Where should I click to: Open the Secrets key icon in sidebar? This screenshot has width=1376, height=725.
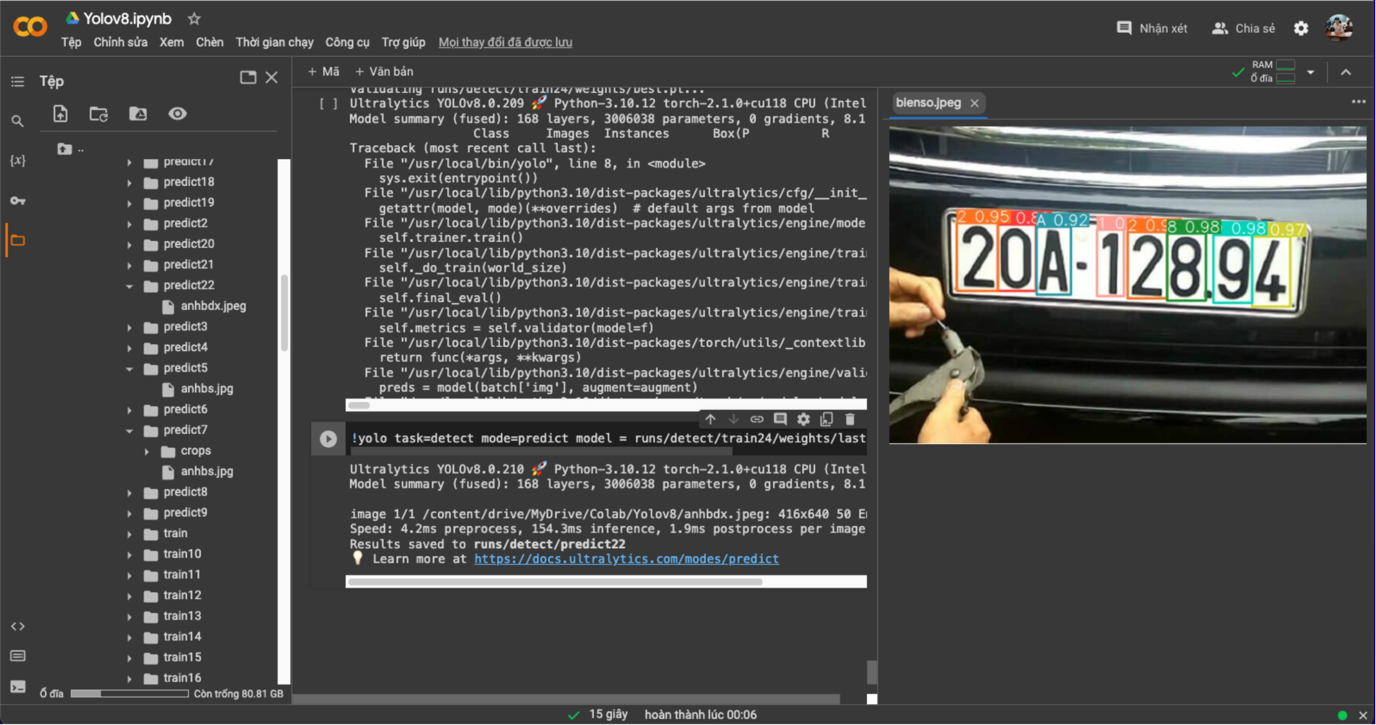pos(17,201)
